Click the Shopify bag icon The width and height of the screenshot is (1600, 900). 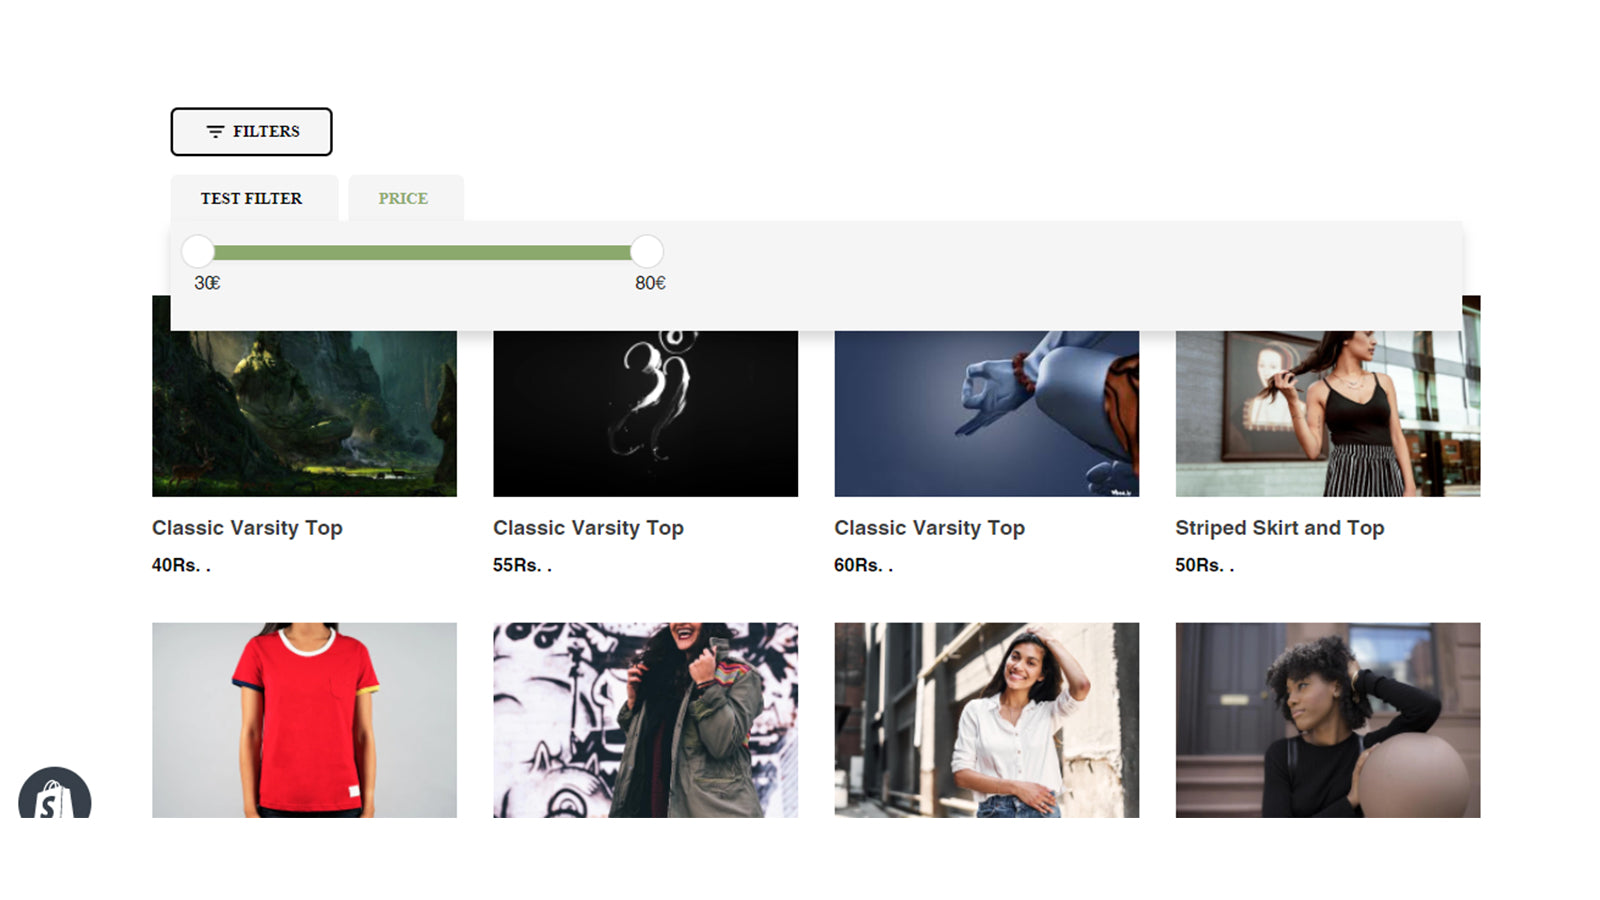pos(54,797)
